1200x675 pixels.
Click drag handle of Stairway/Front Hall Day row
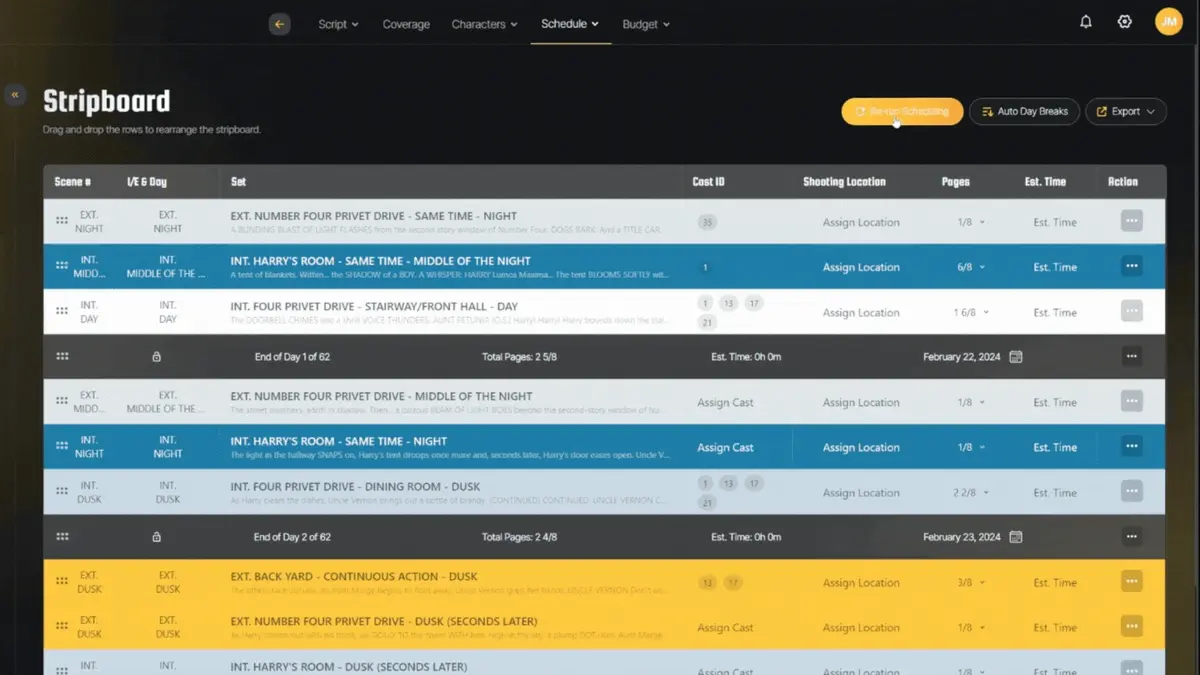tap(62, 312)
